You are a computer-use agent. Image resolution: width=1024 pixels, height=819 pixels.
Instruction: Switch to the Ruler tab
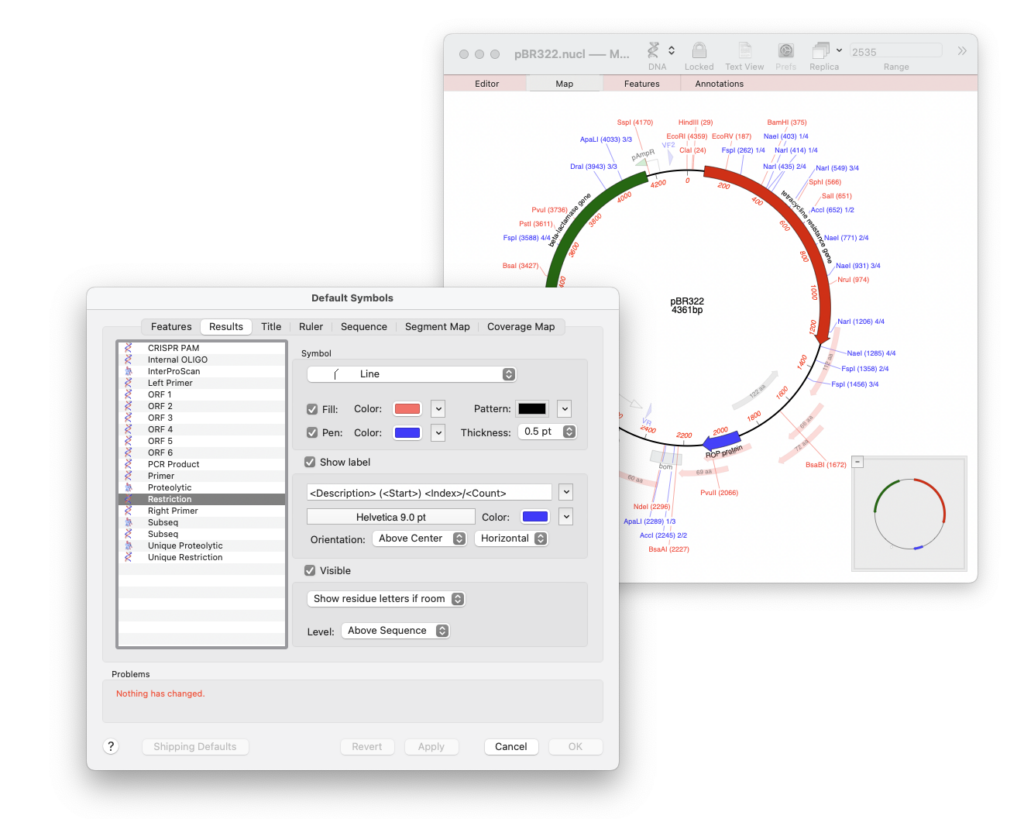(311, 327)
